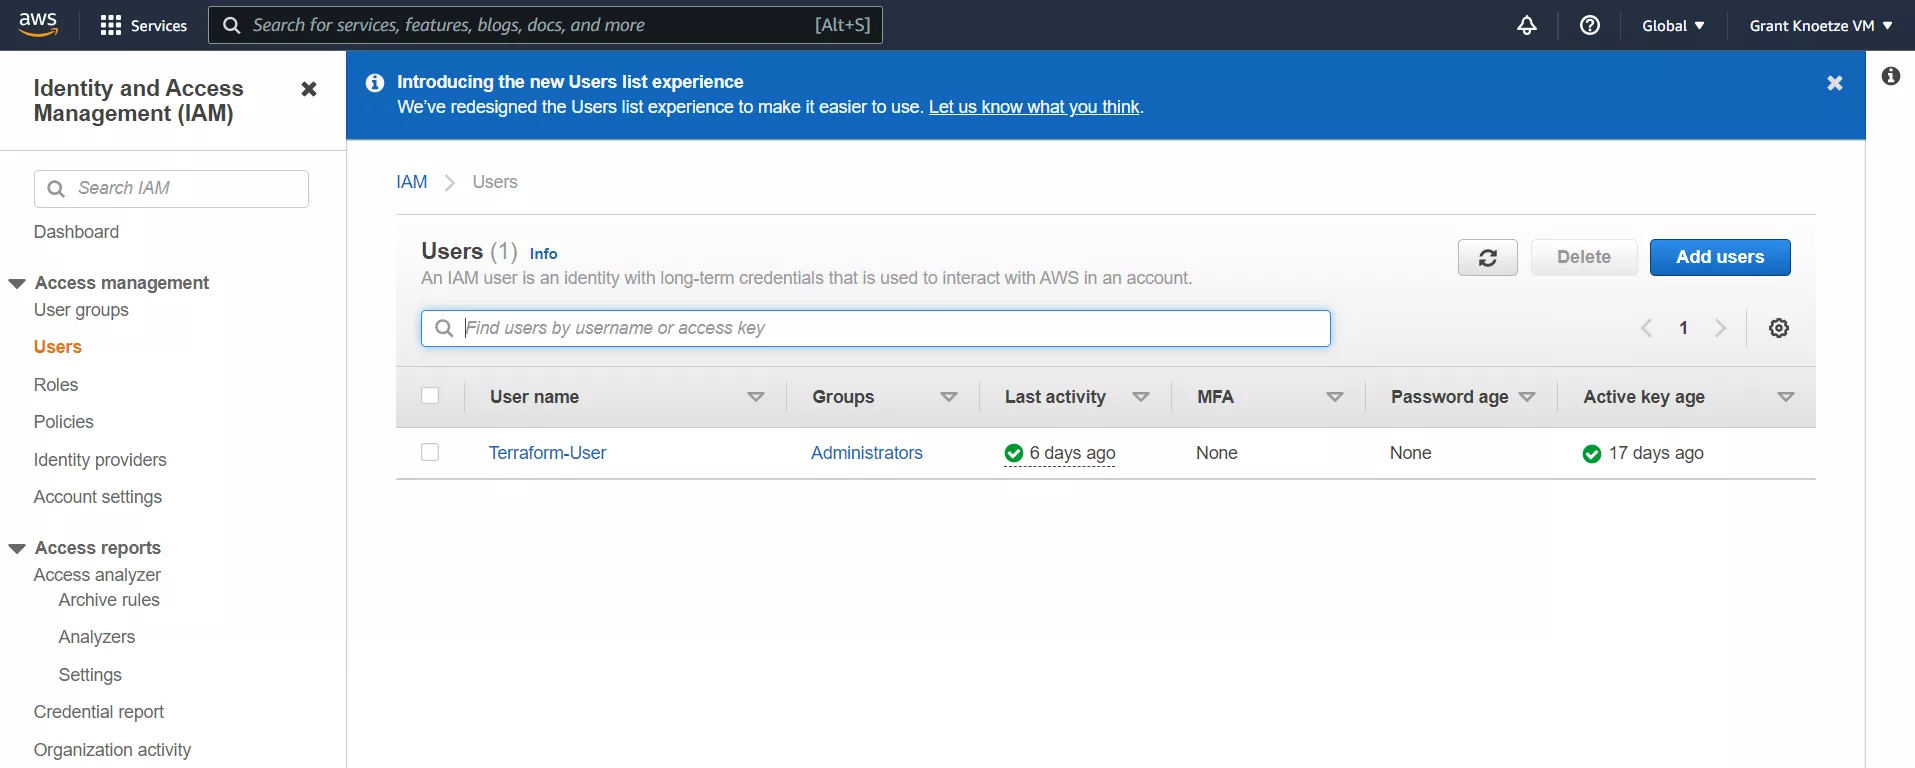Open the info panel icon at right edge
This screenshot has width=1915, height=768.
click(1890, 76)
